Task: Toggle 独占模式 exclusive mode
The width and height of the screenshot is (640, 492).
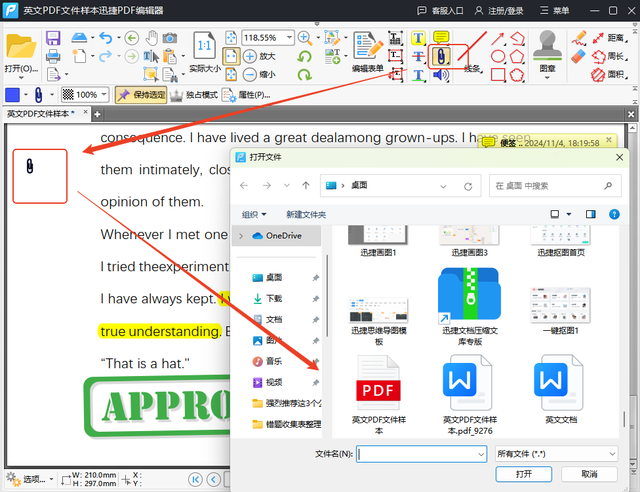Action: [194, 95]
